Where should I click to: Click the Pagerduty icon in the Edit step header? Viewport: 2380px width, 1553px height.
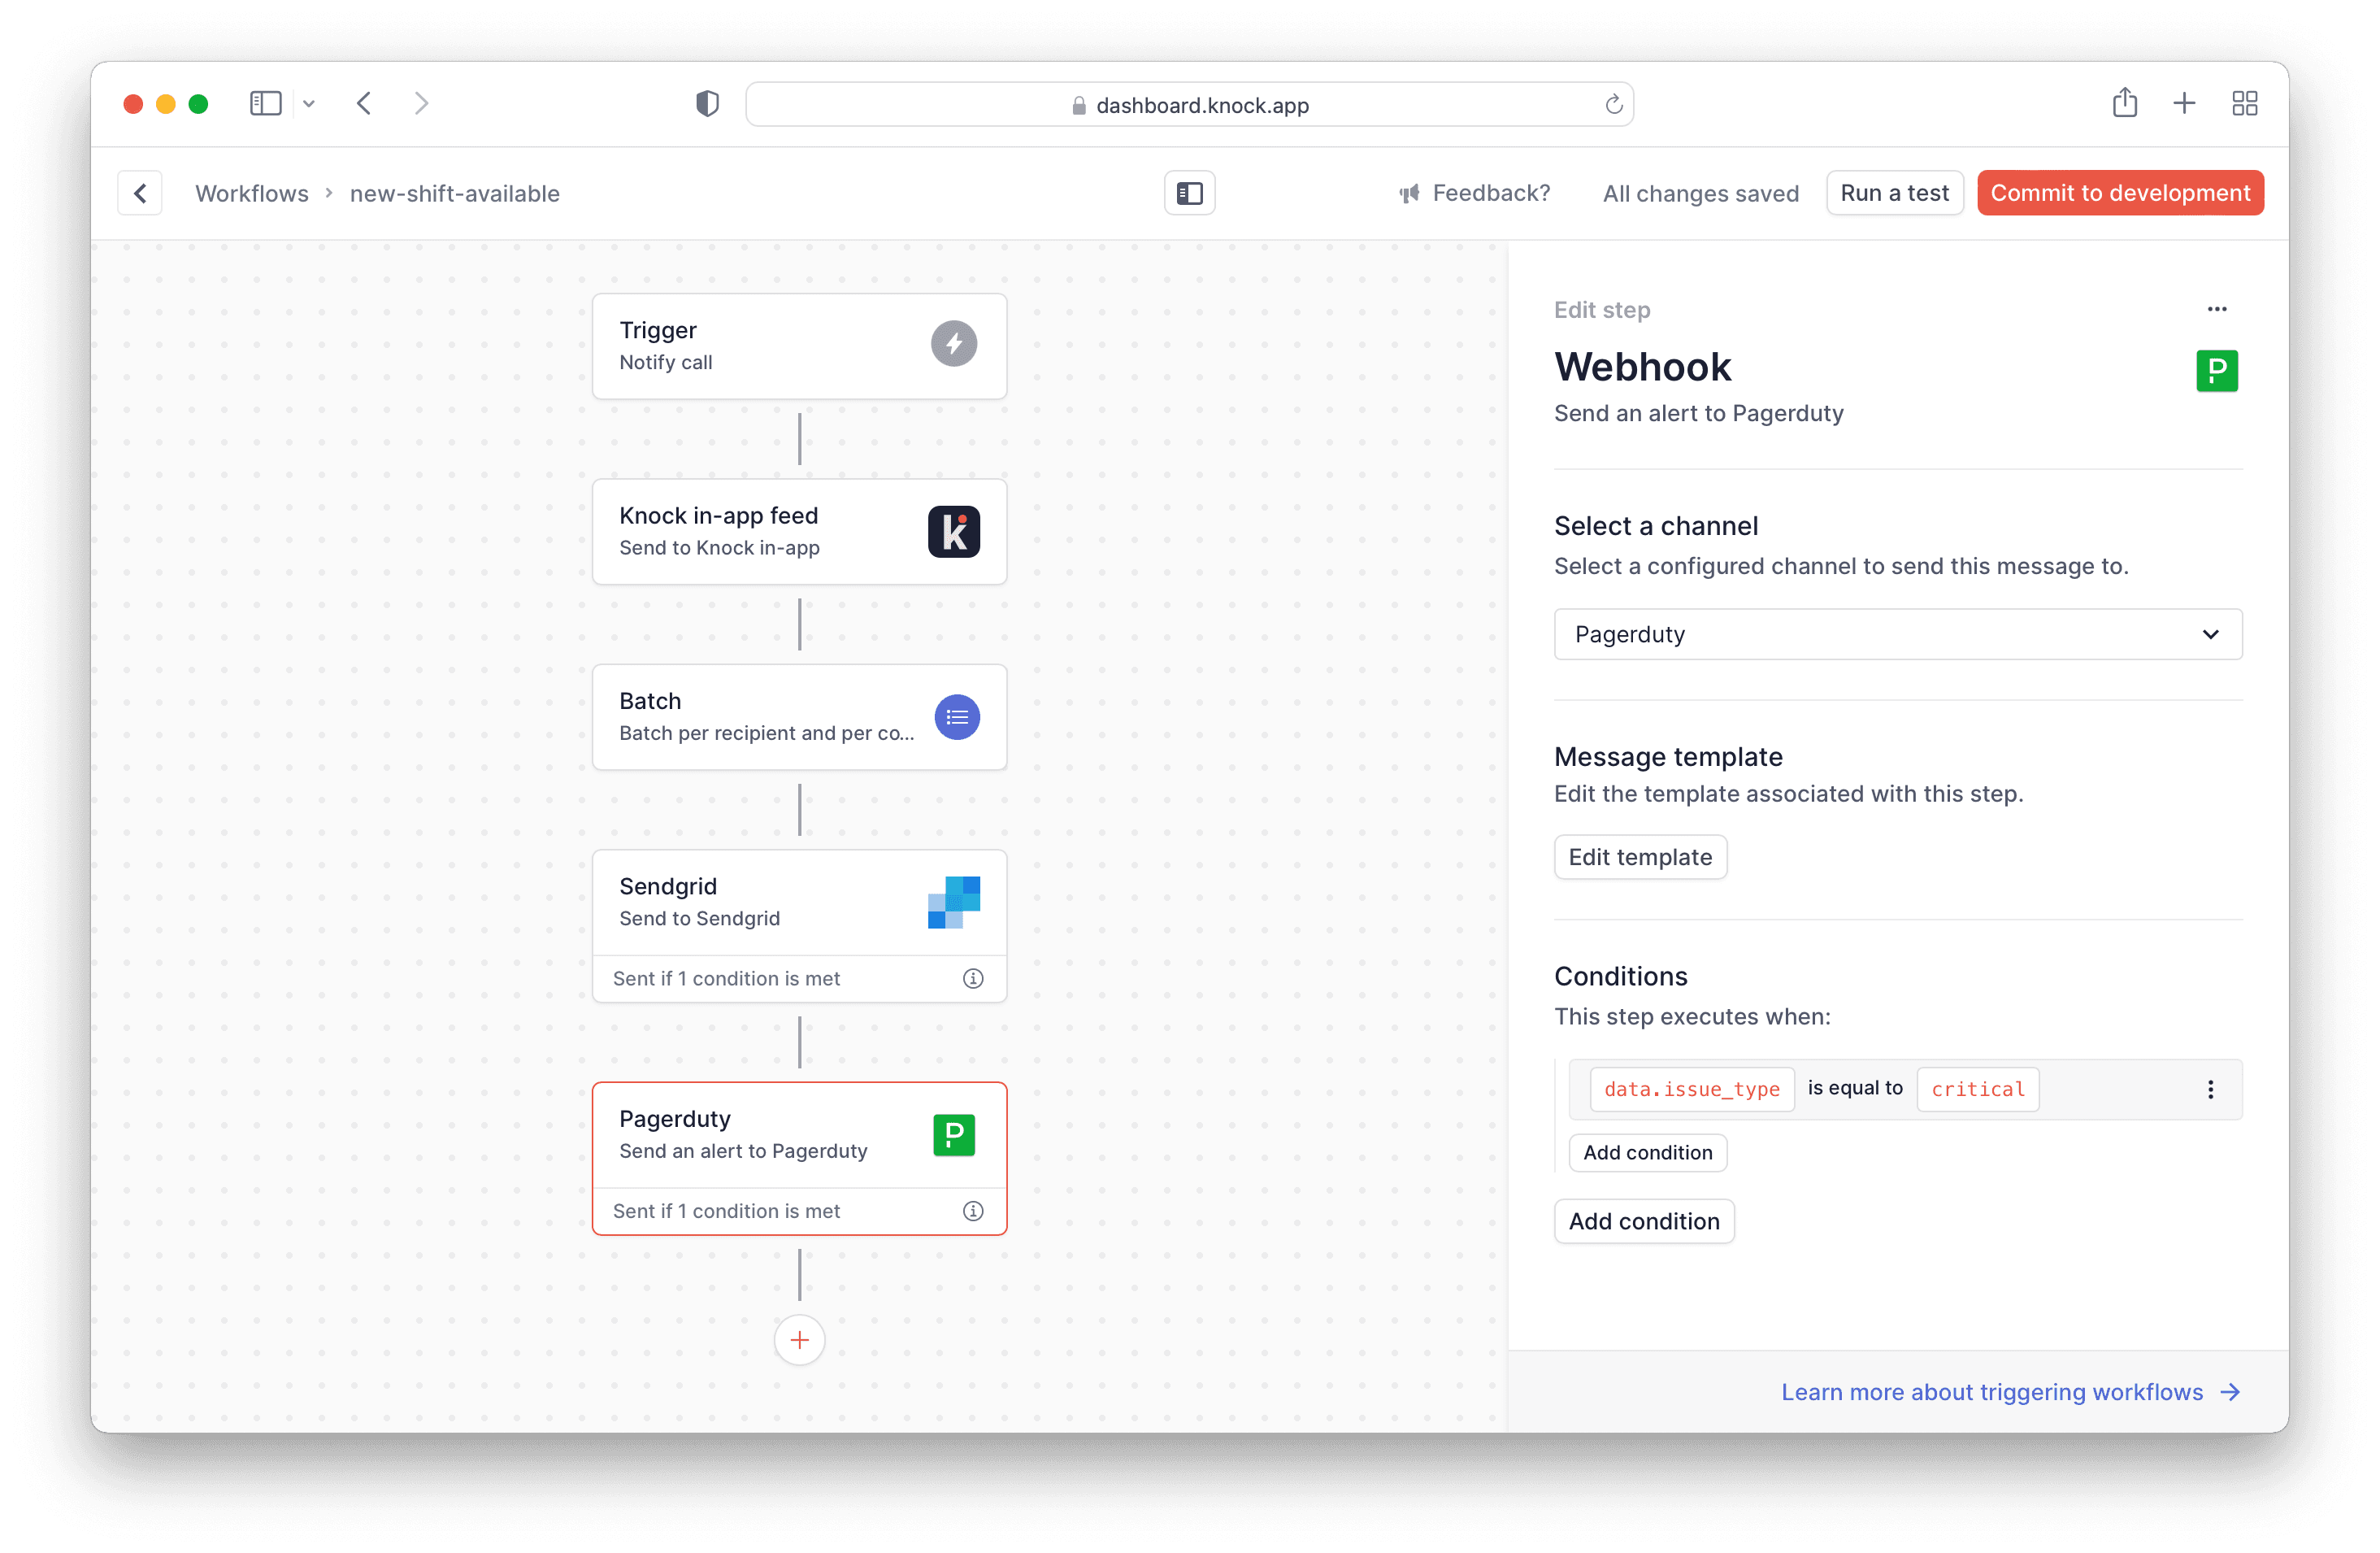click(2217, 370)
